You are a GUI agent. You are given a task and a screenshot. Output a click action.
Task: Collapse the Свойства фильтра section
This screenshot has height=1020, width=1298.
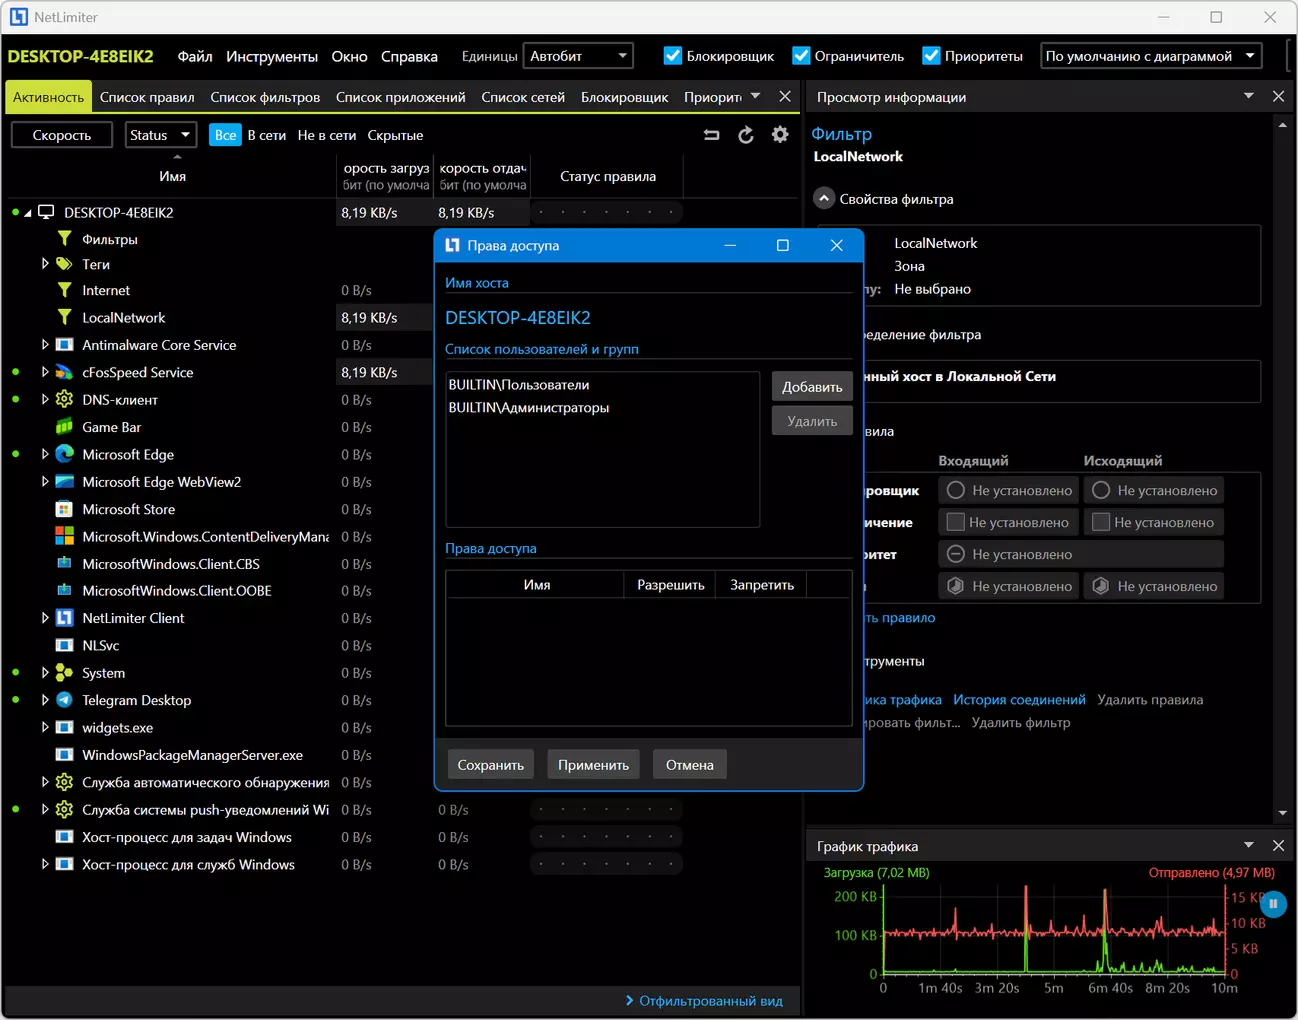(823, 198)
